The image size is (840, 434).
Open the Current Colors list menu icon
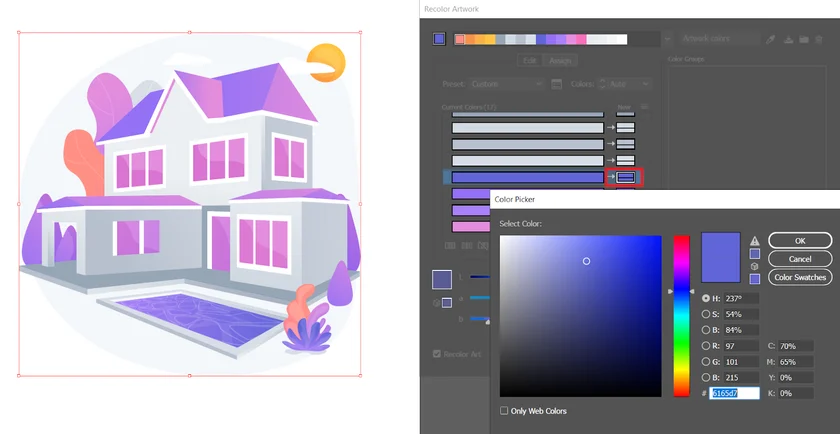[645, 107]
